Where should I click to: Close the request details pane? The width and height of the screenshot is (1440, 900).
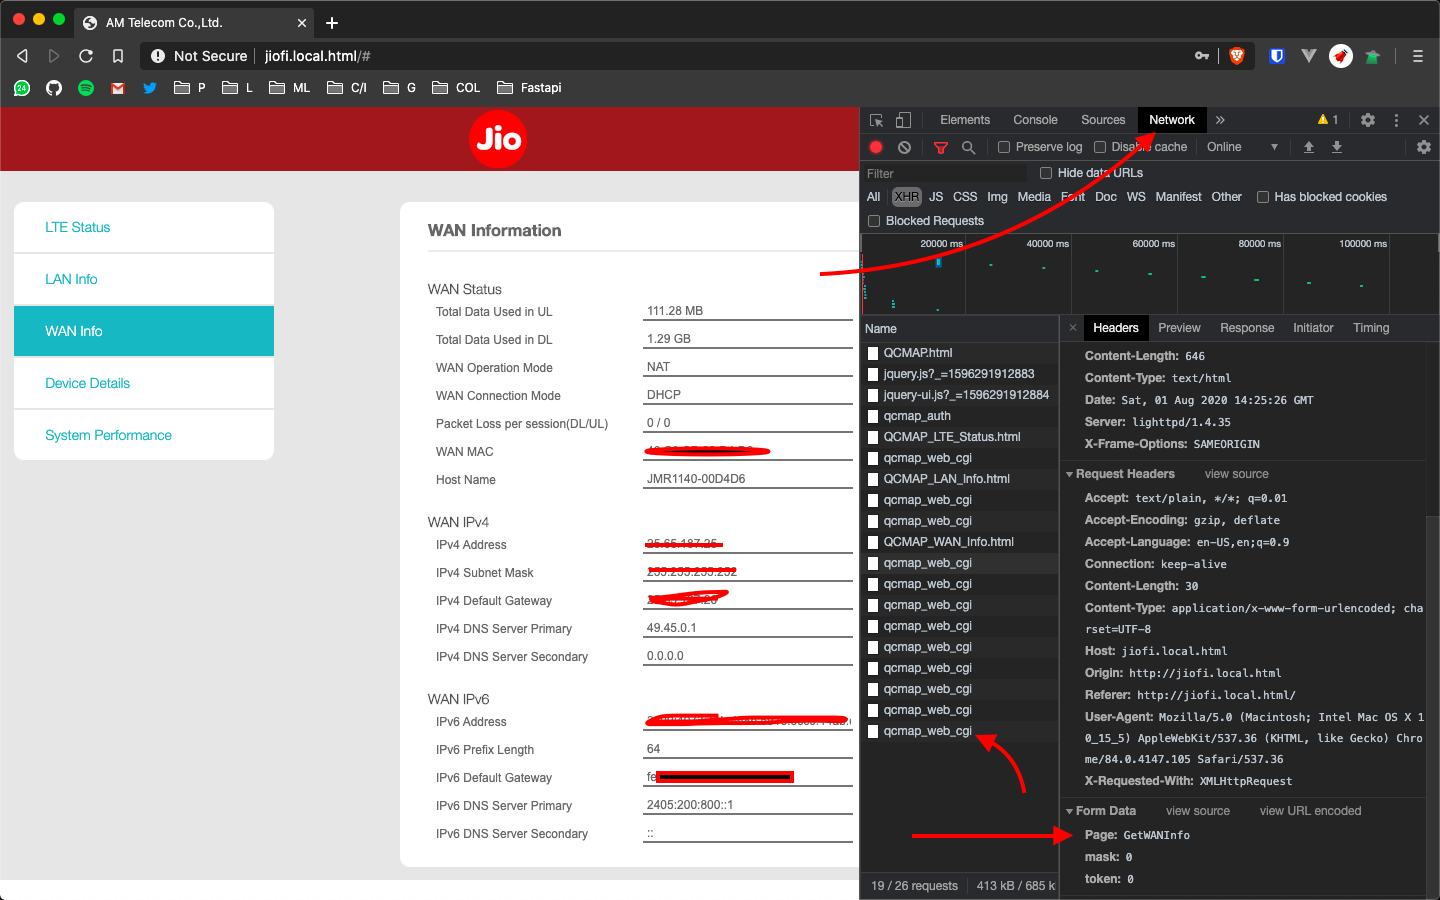pyautogui.click(x=1073, y=328)
